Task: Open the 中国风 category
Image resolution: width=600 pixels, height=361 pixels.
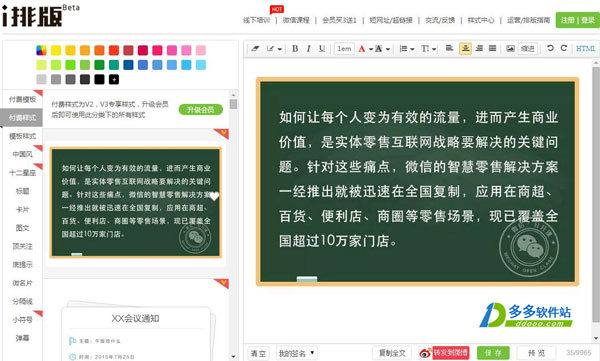Action: 22,154
